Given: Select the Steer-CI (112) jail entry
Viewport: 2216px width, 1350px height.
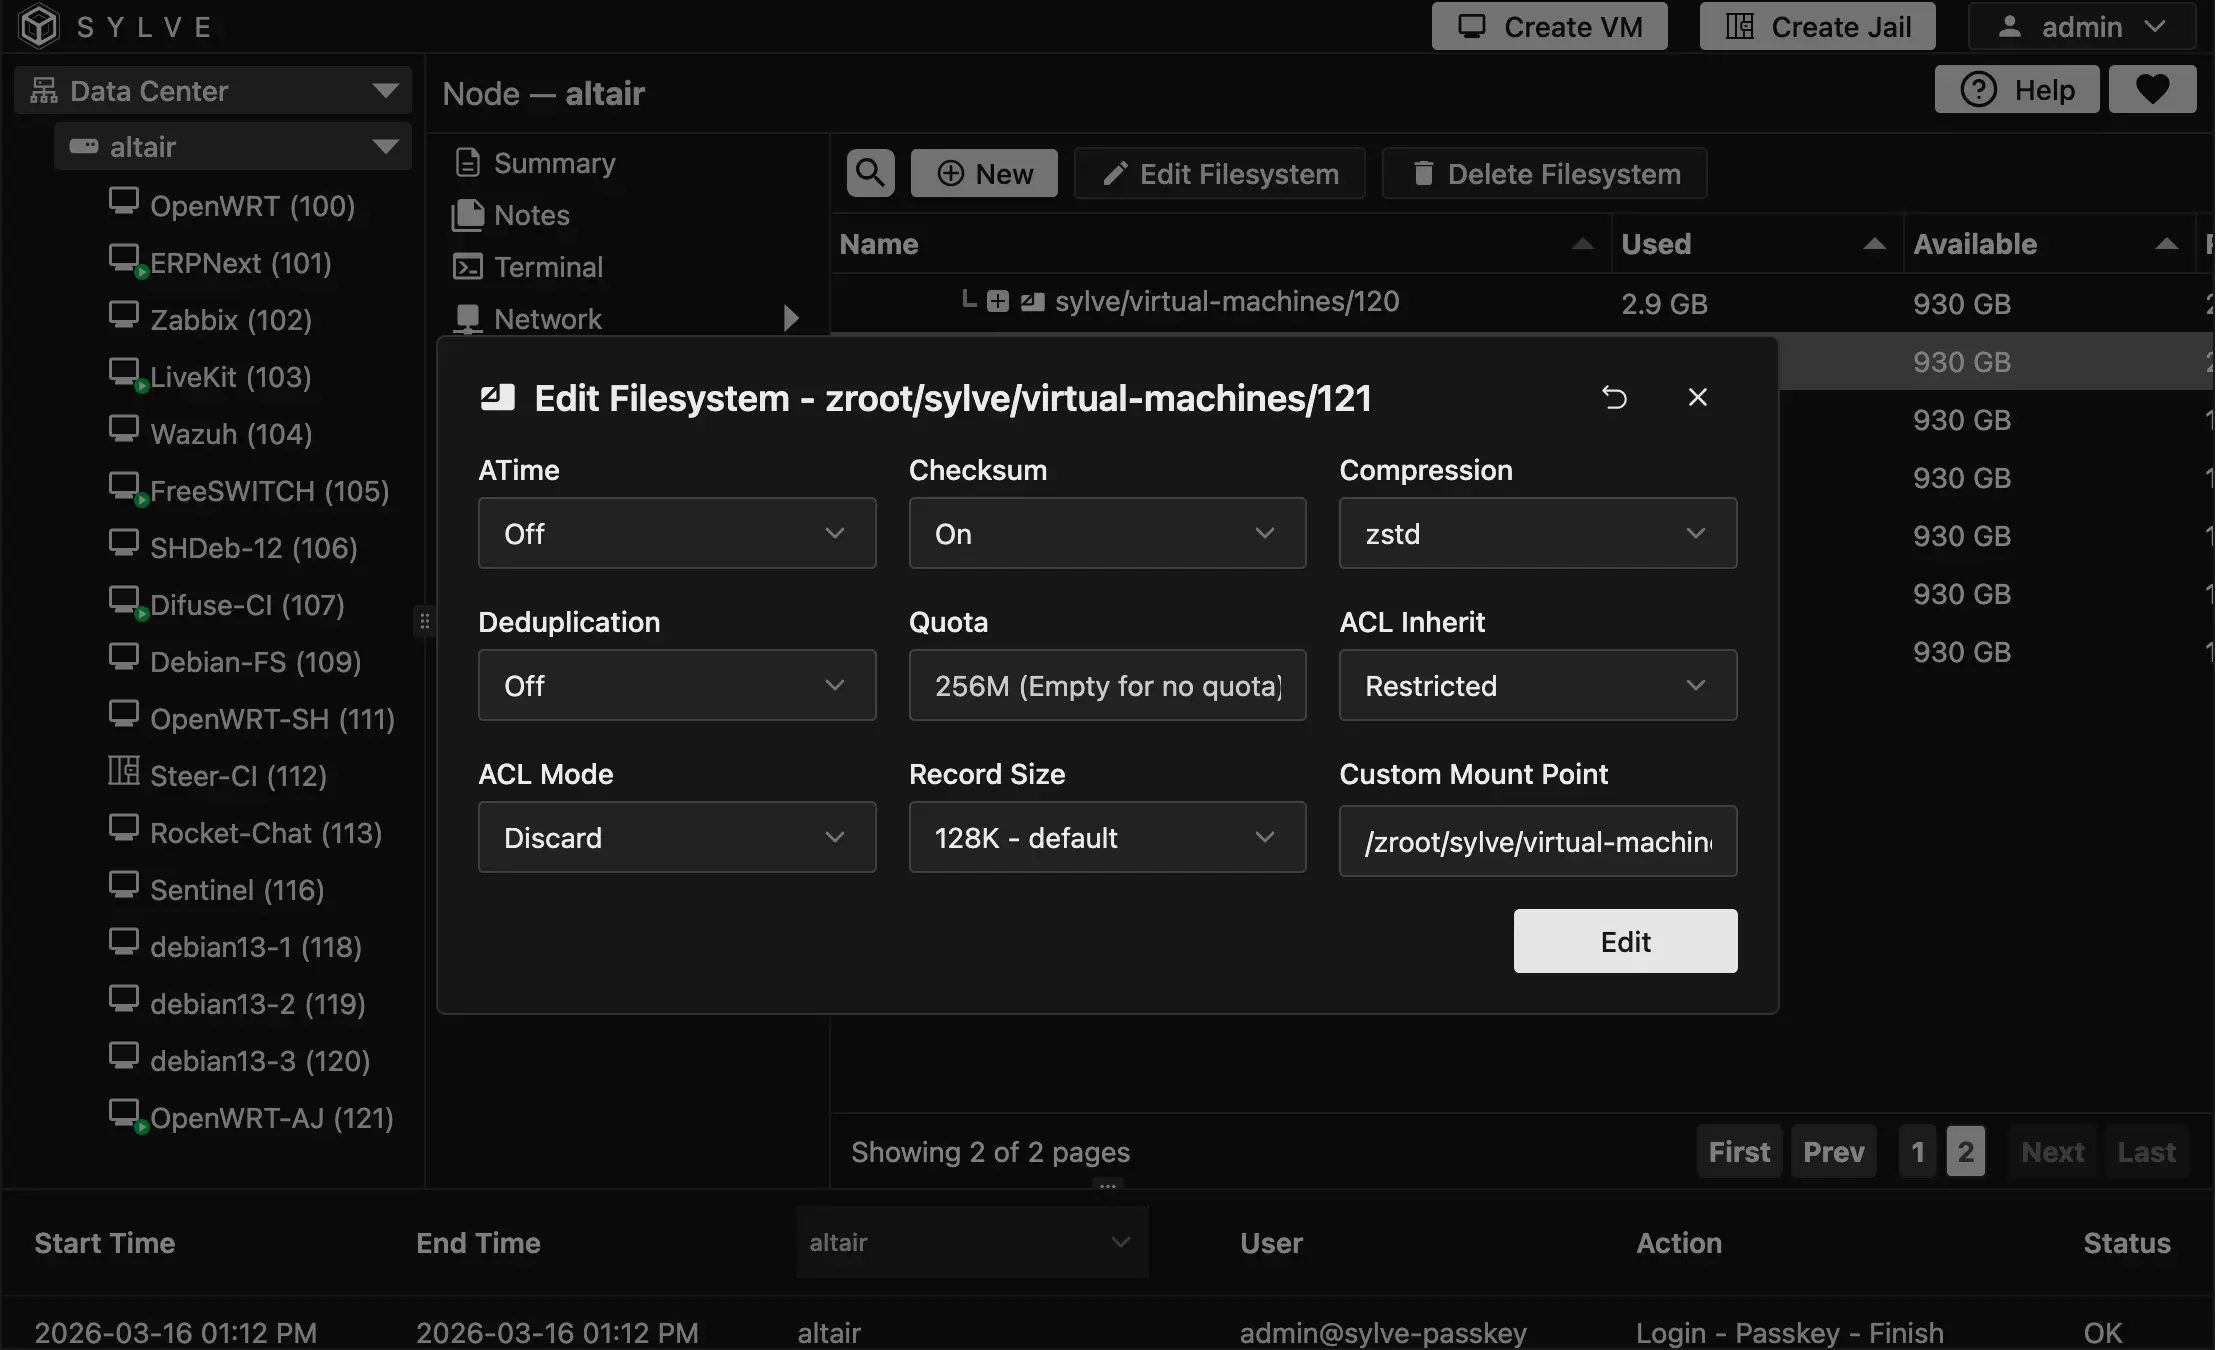Looking at the screenshot, I should (x=238, y=776).
